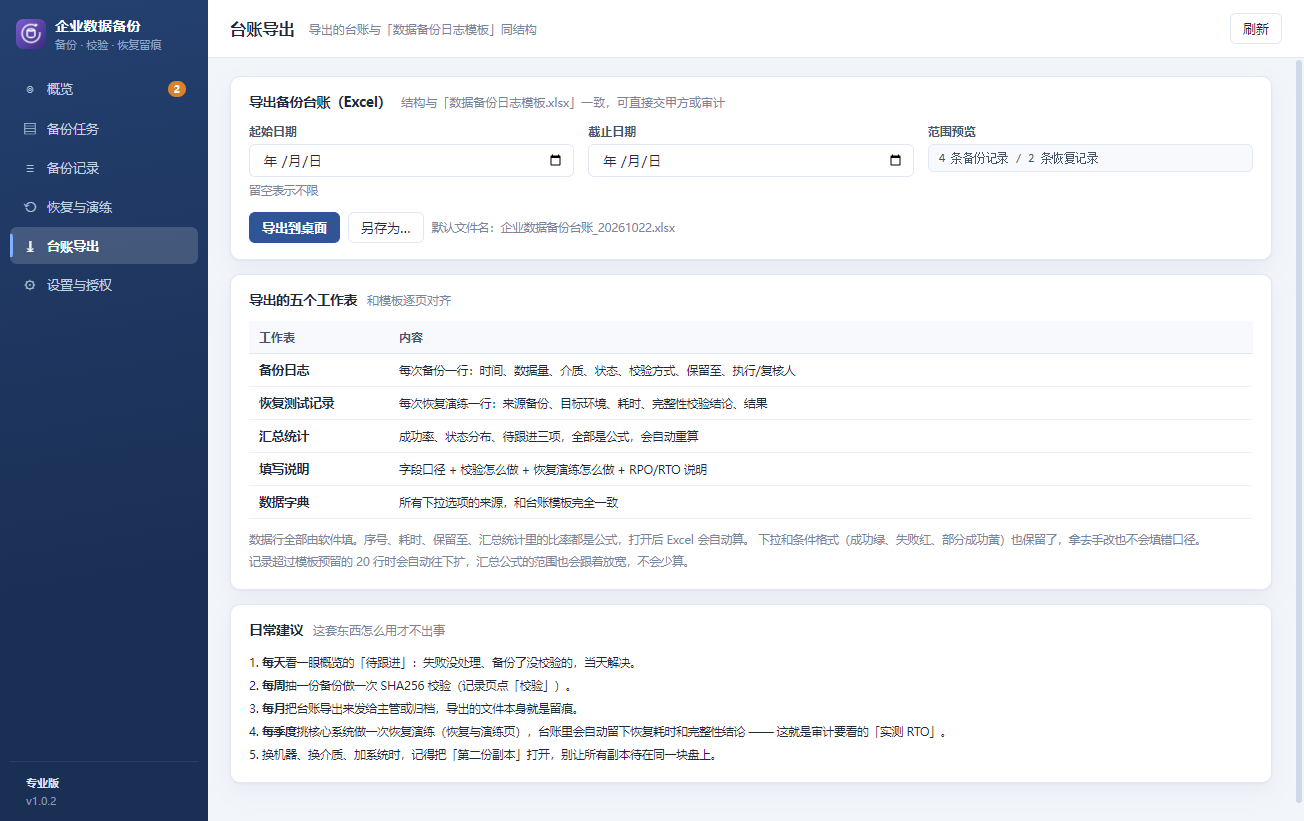The height and width of the screenshot is (821, 1304).
Task: Go to 备份任务 in the sidebar
Action: tap(104, 129)
